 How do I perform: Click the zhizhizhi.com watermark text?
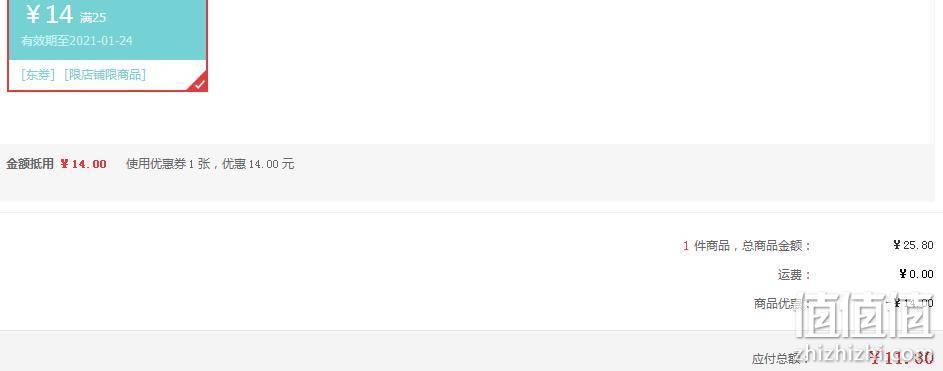click(864, 354)
